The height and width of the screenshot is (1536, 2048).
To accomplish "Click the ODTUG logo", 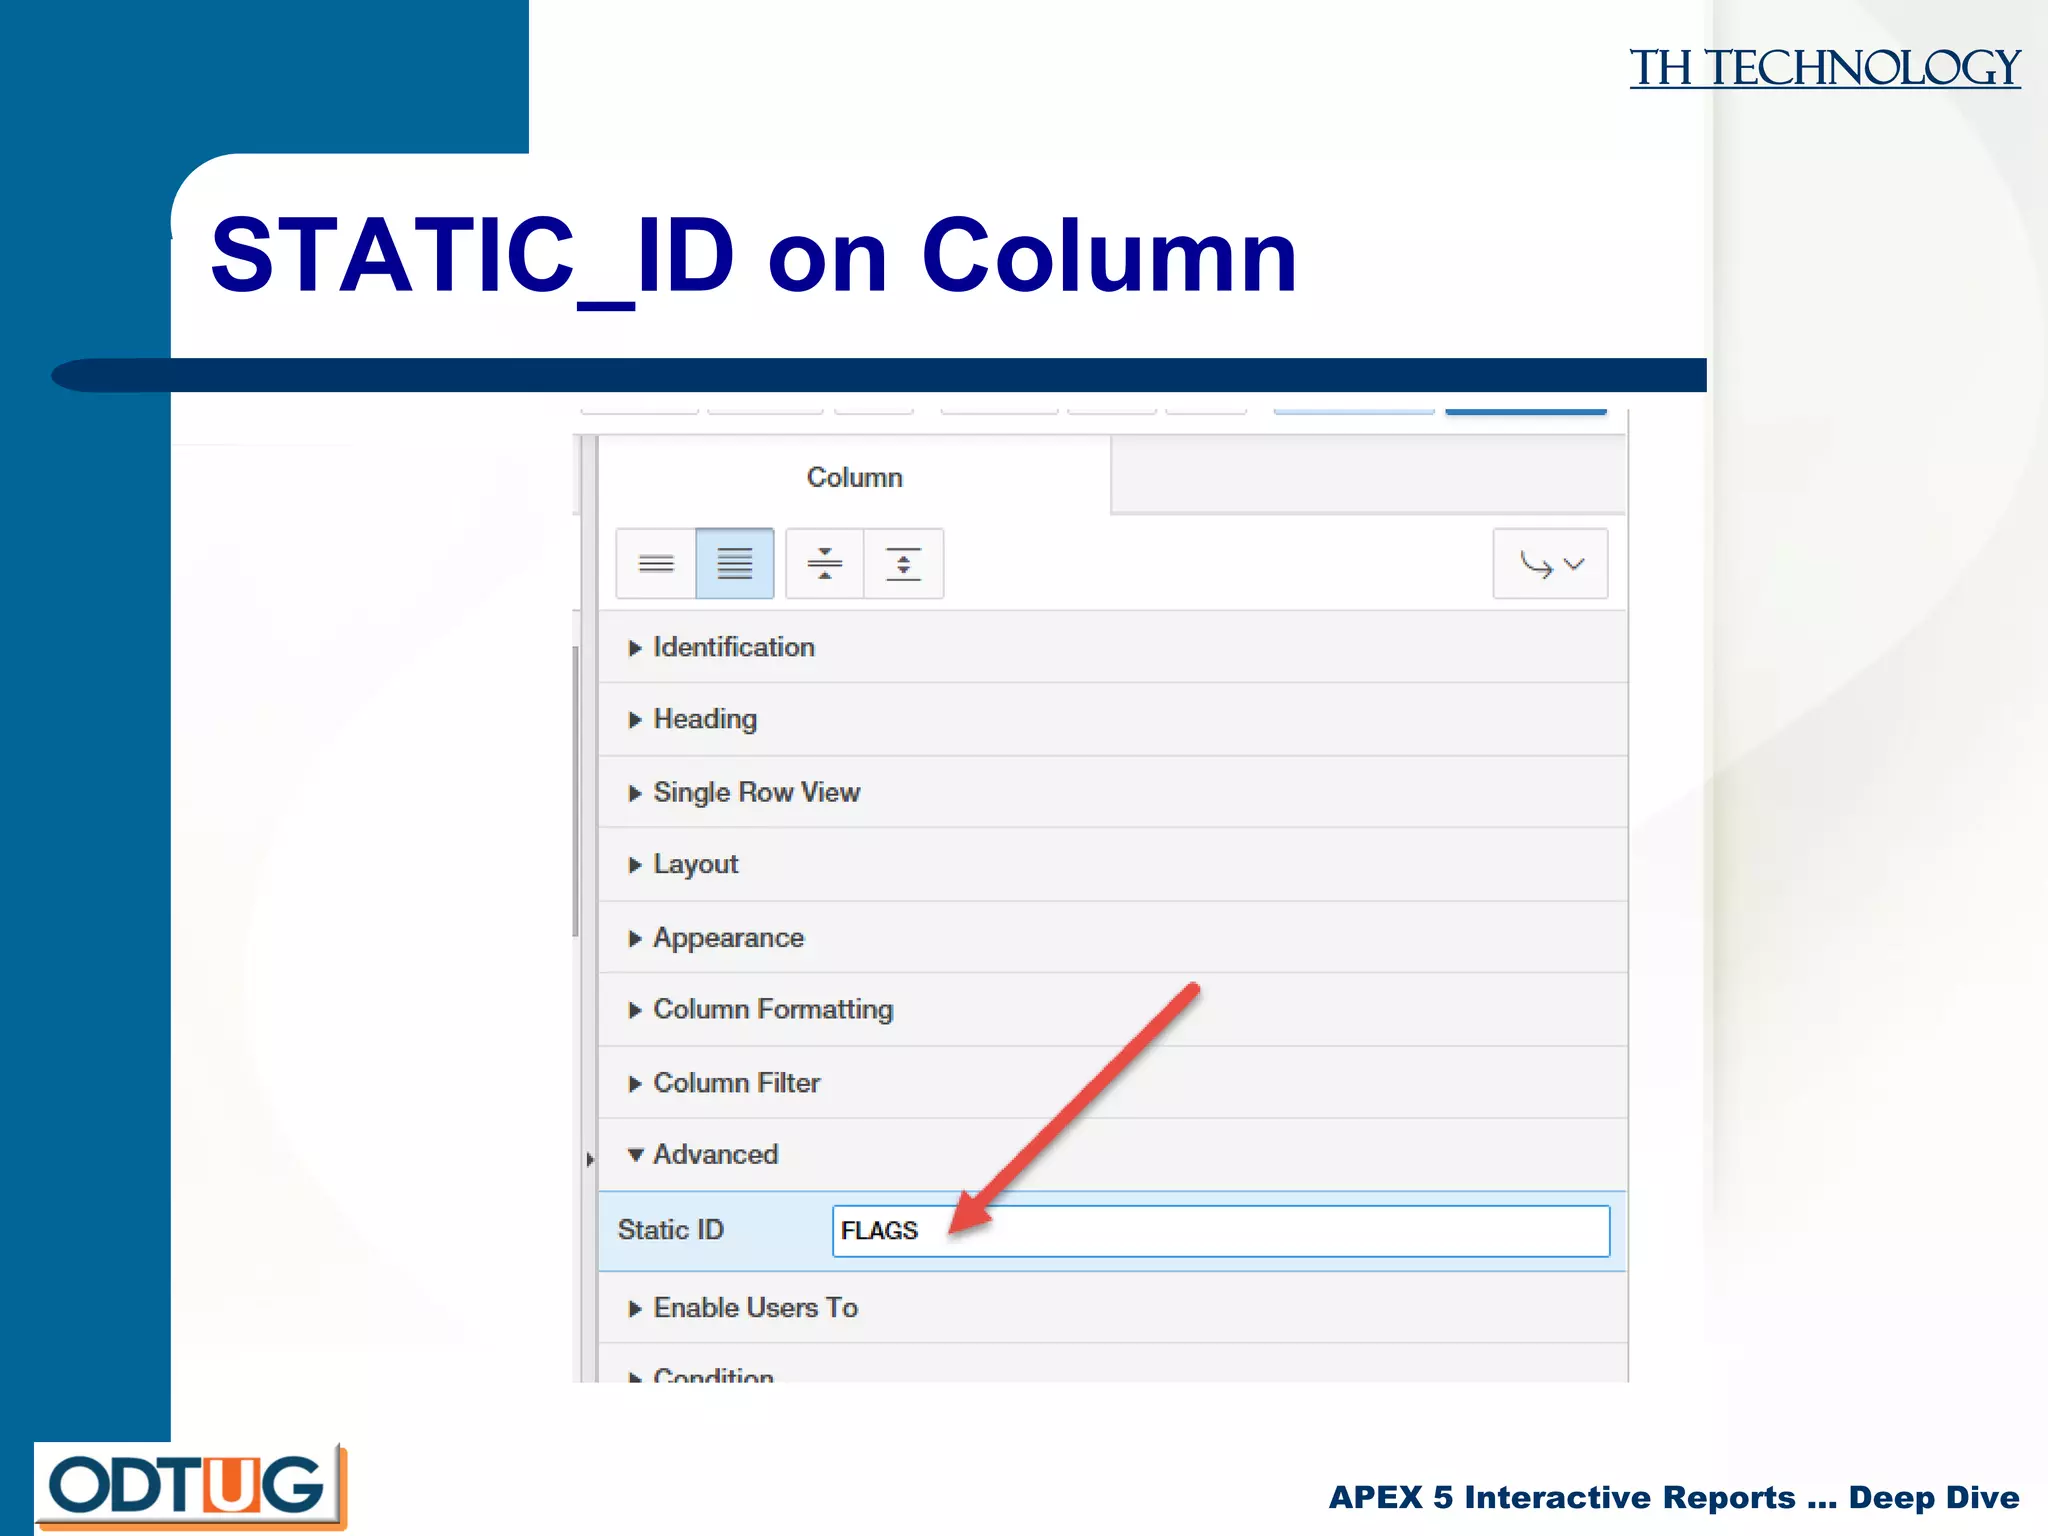I will point(190,1486).
